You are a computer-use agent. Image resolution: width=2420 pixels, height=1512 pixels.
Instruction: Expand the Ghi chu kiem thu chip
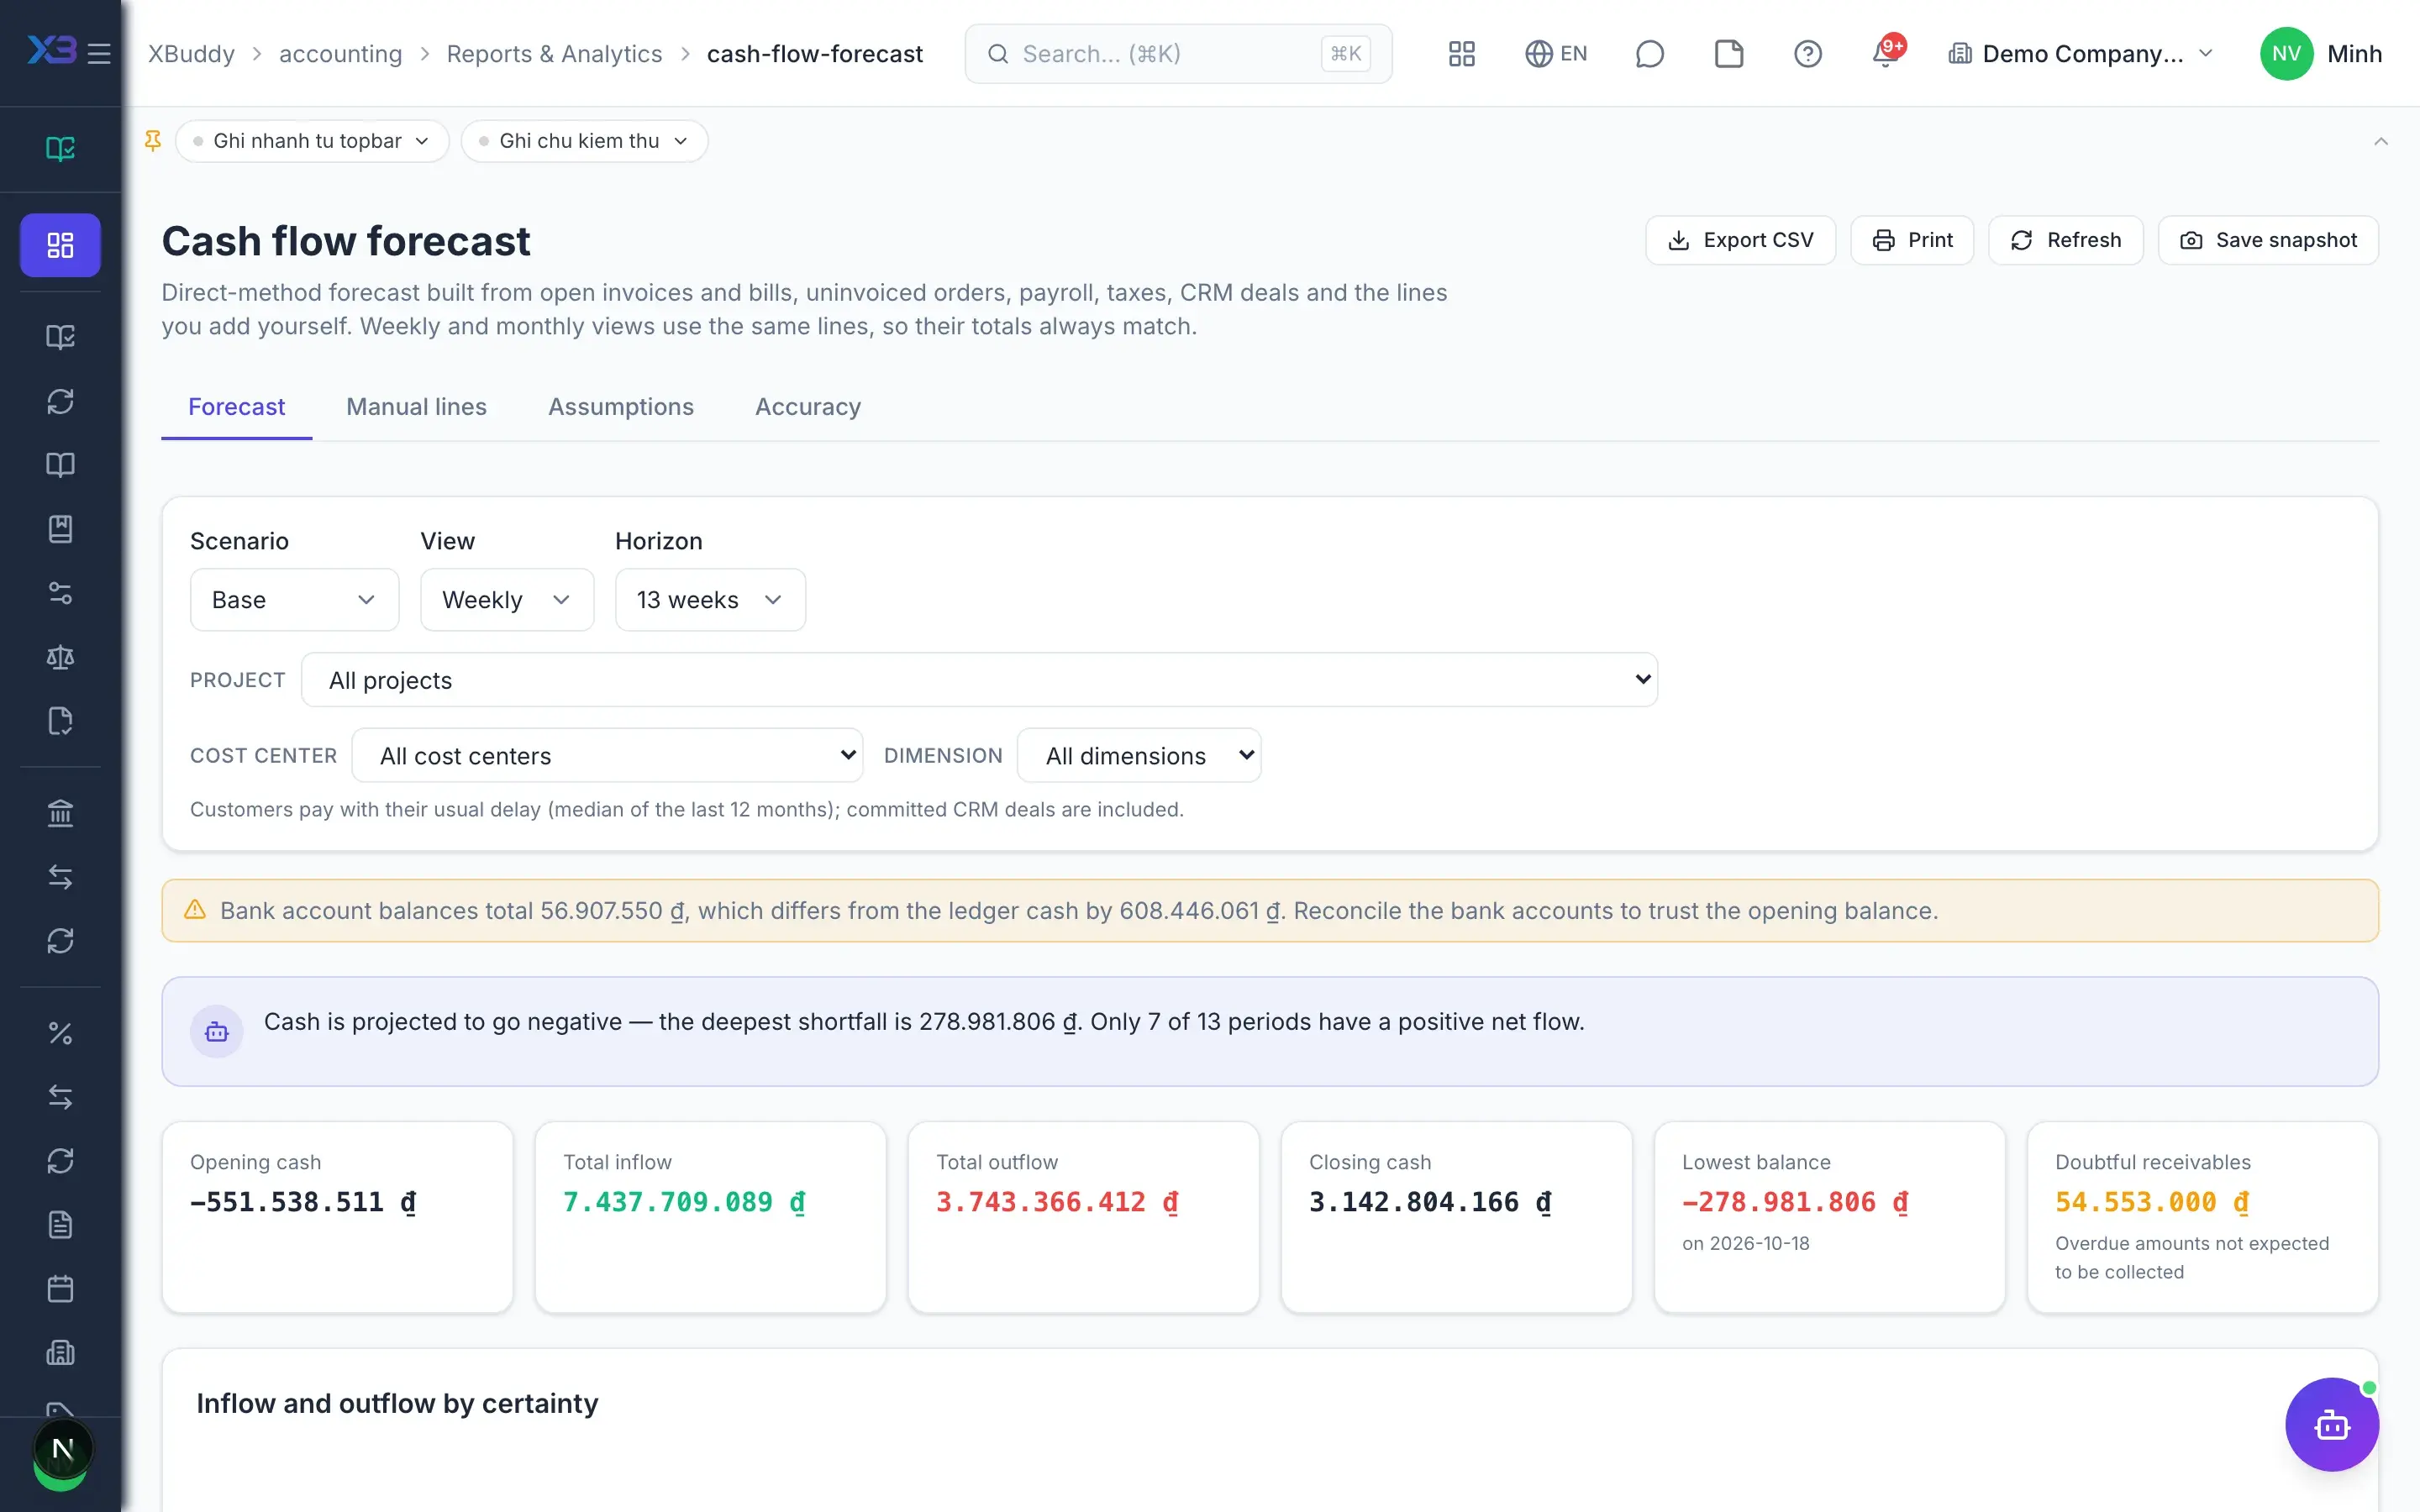click(x=584, y=141)
